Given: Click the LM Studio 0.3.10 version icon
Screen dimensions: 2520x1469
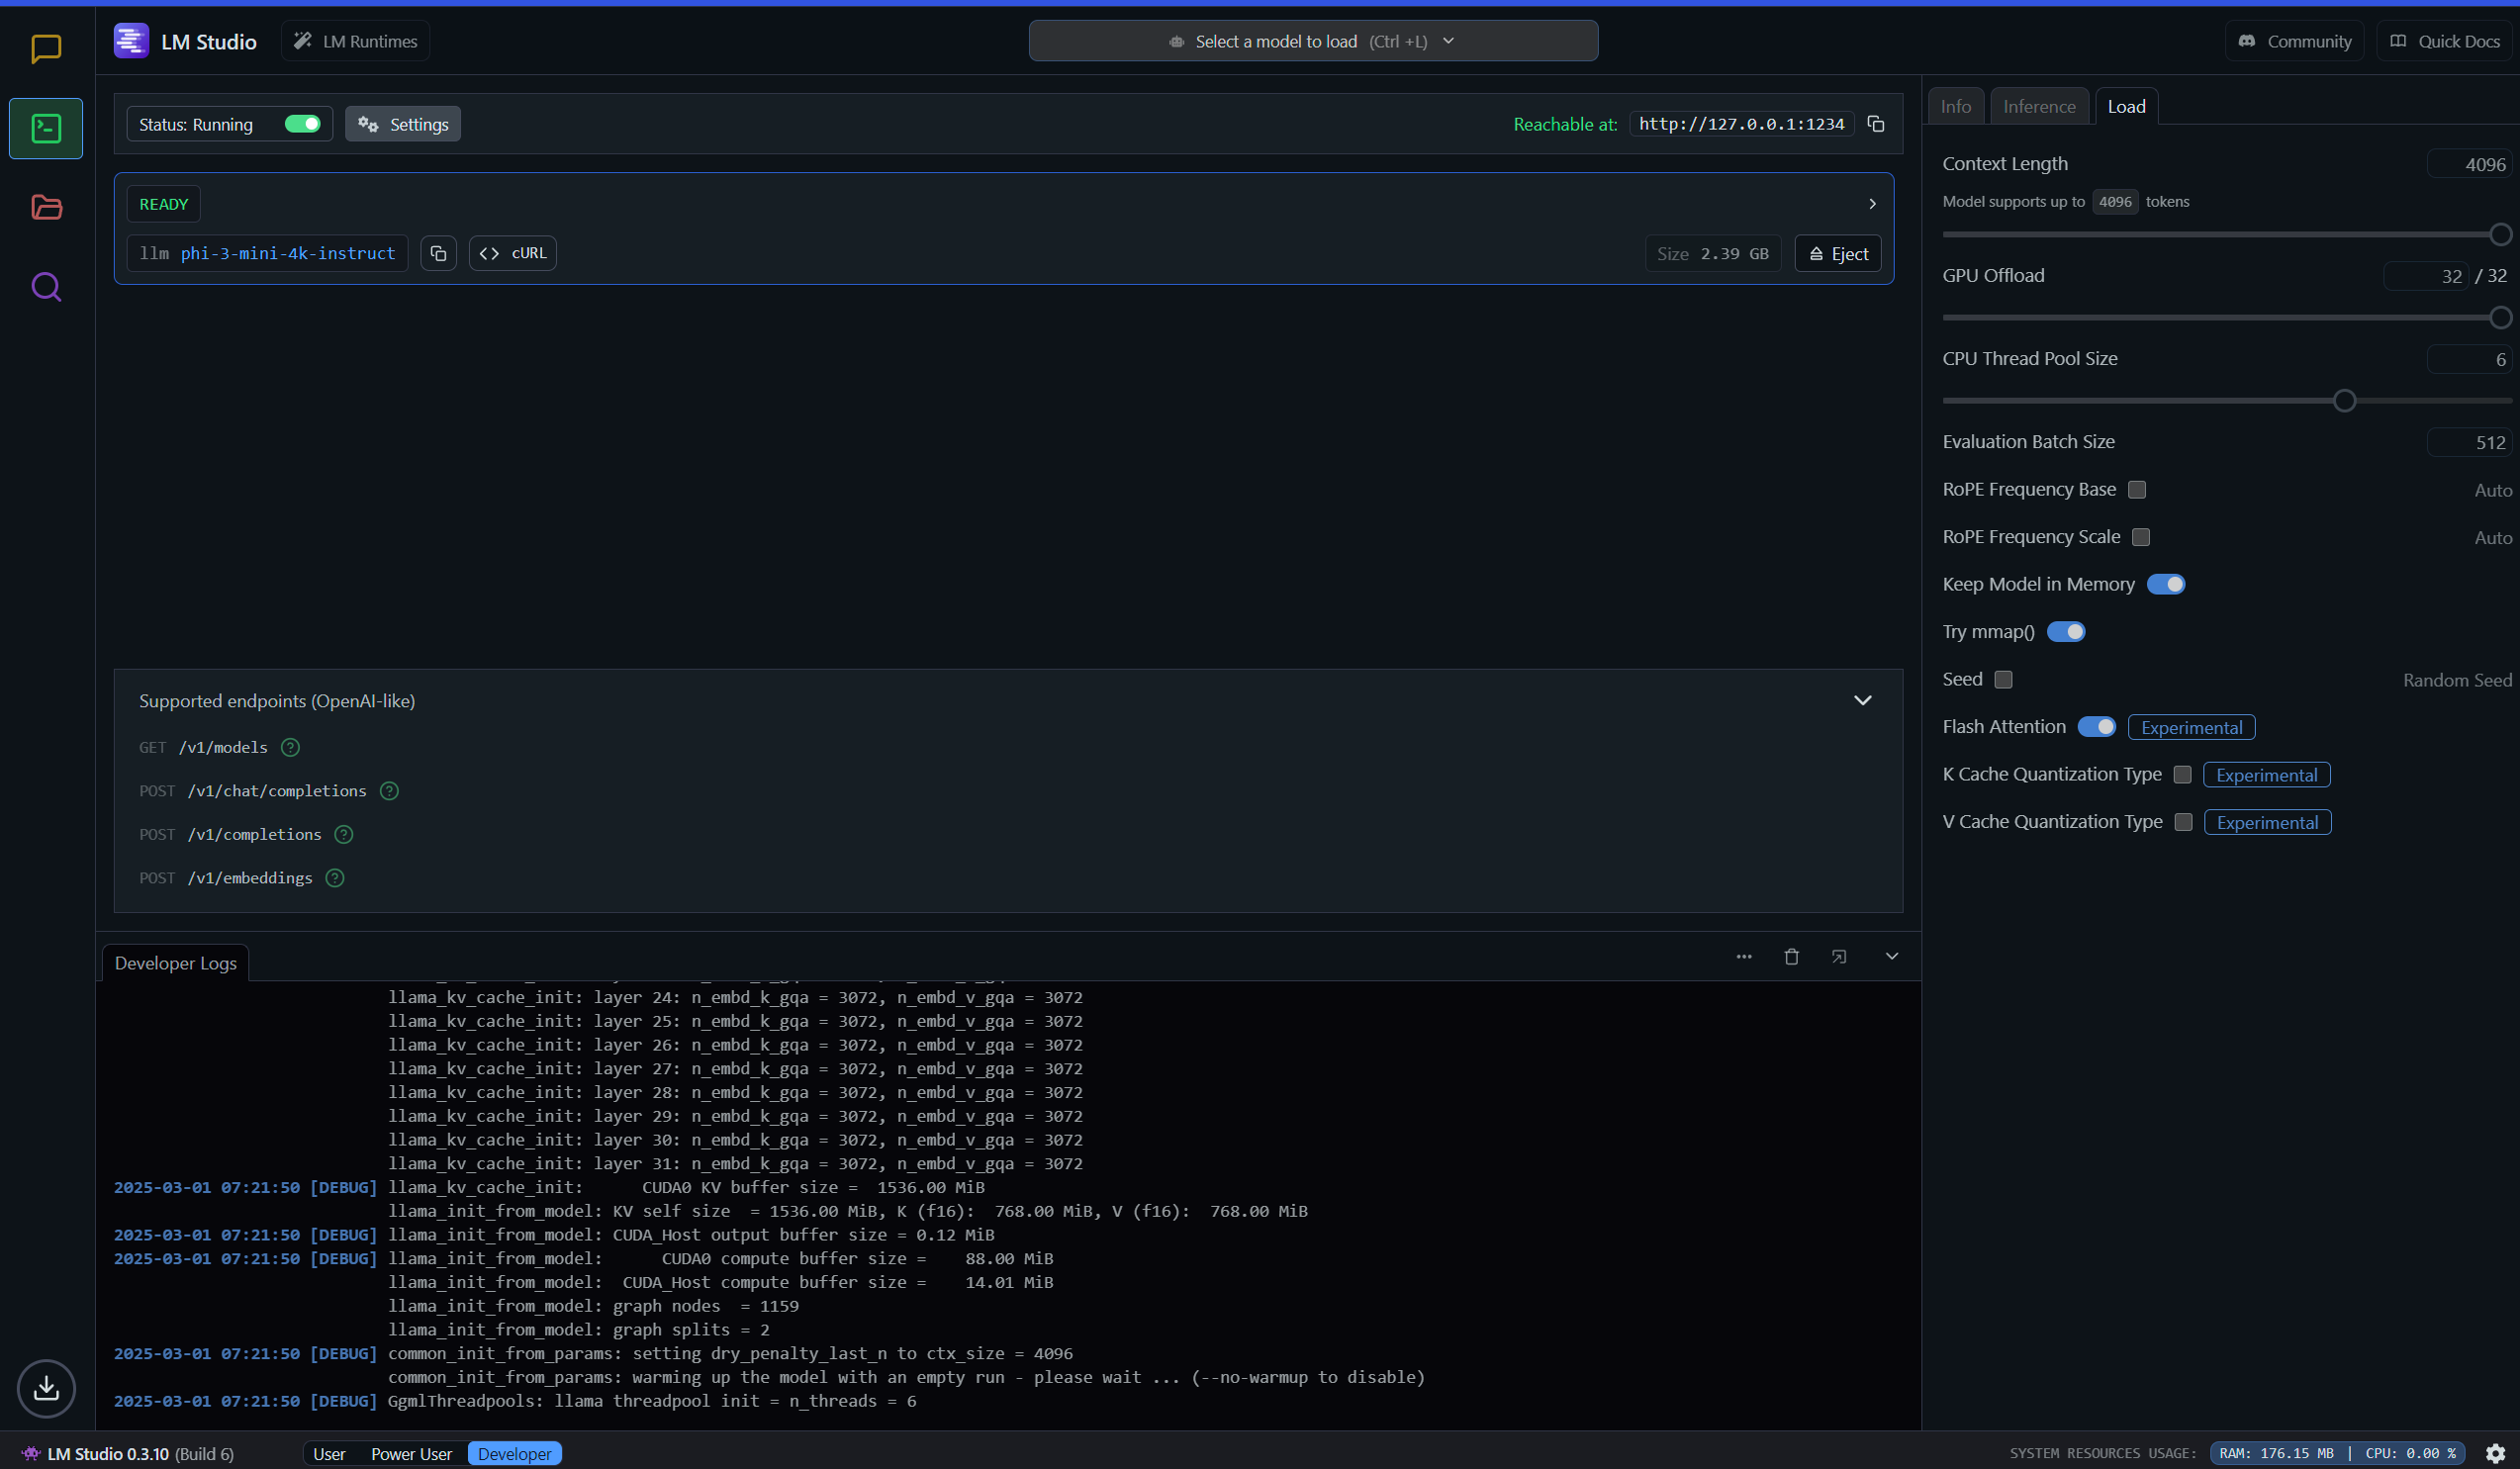Looking at the screenshot, I should pos(31,1453).
